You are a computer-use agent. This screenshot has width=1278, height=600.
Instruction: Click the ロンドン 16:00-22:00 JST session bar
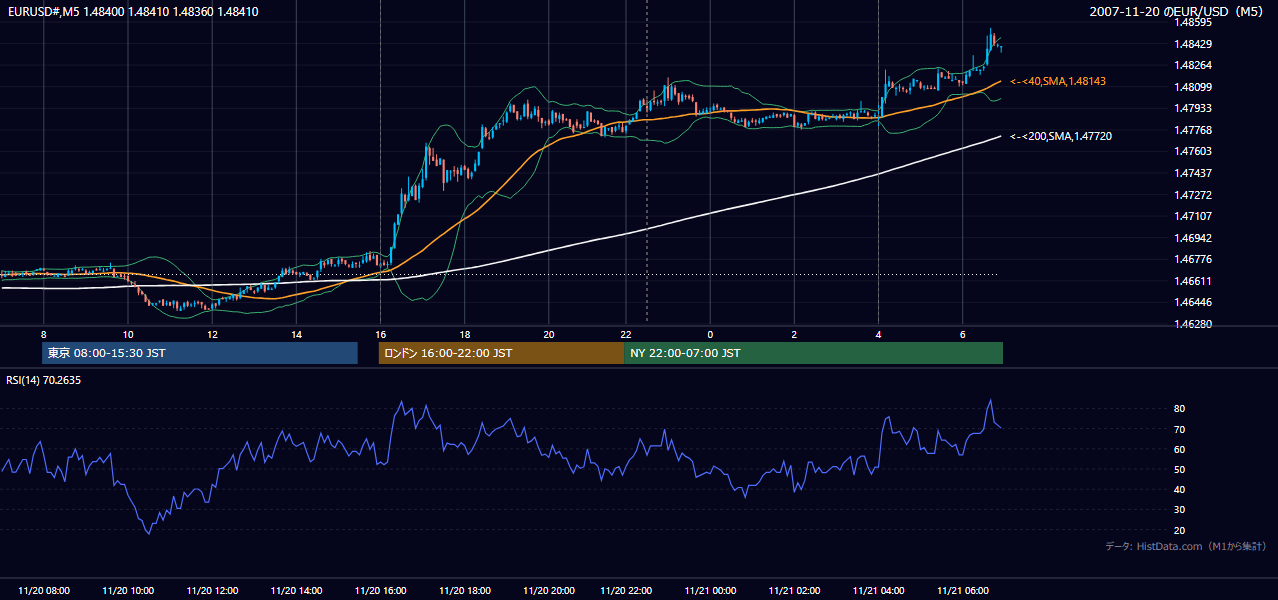tap(501, 353)
